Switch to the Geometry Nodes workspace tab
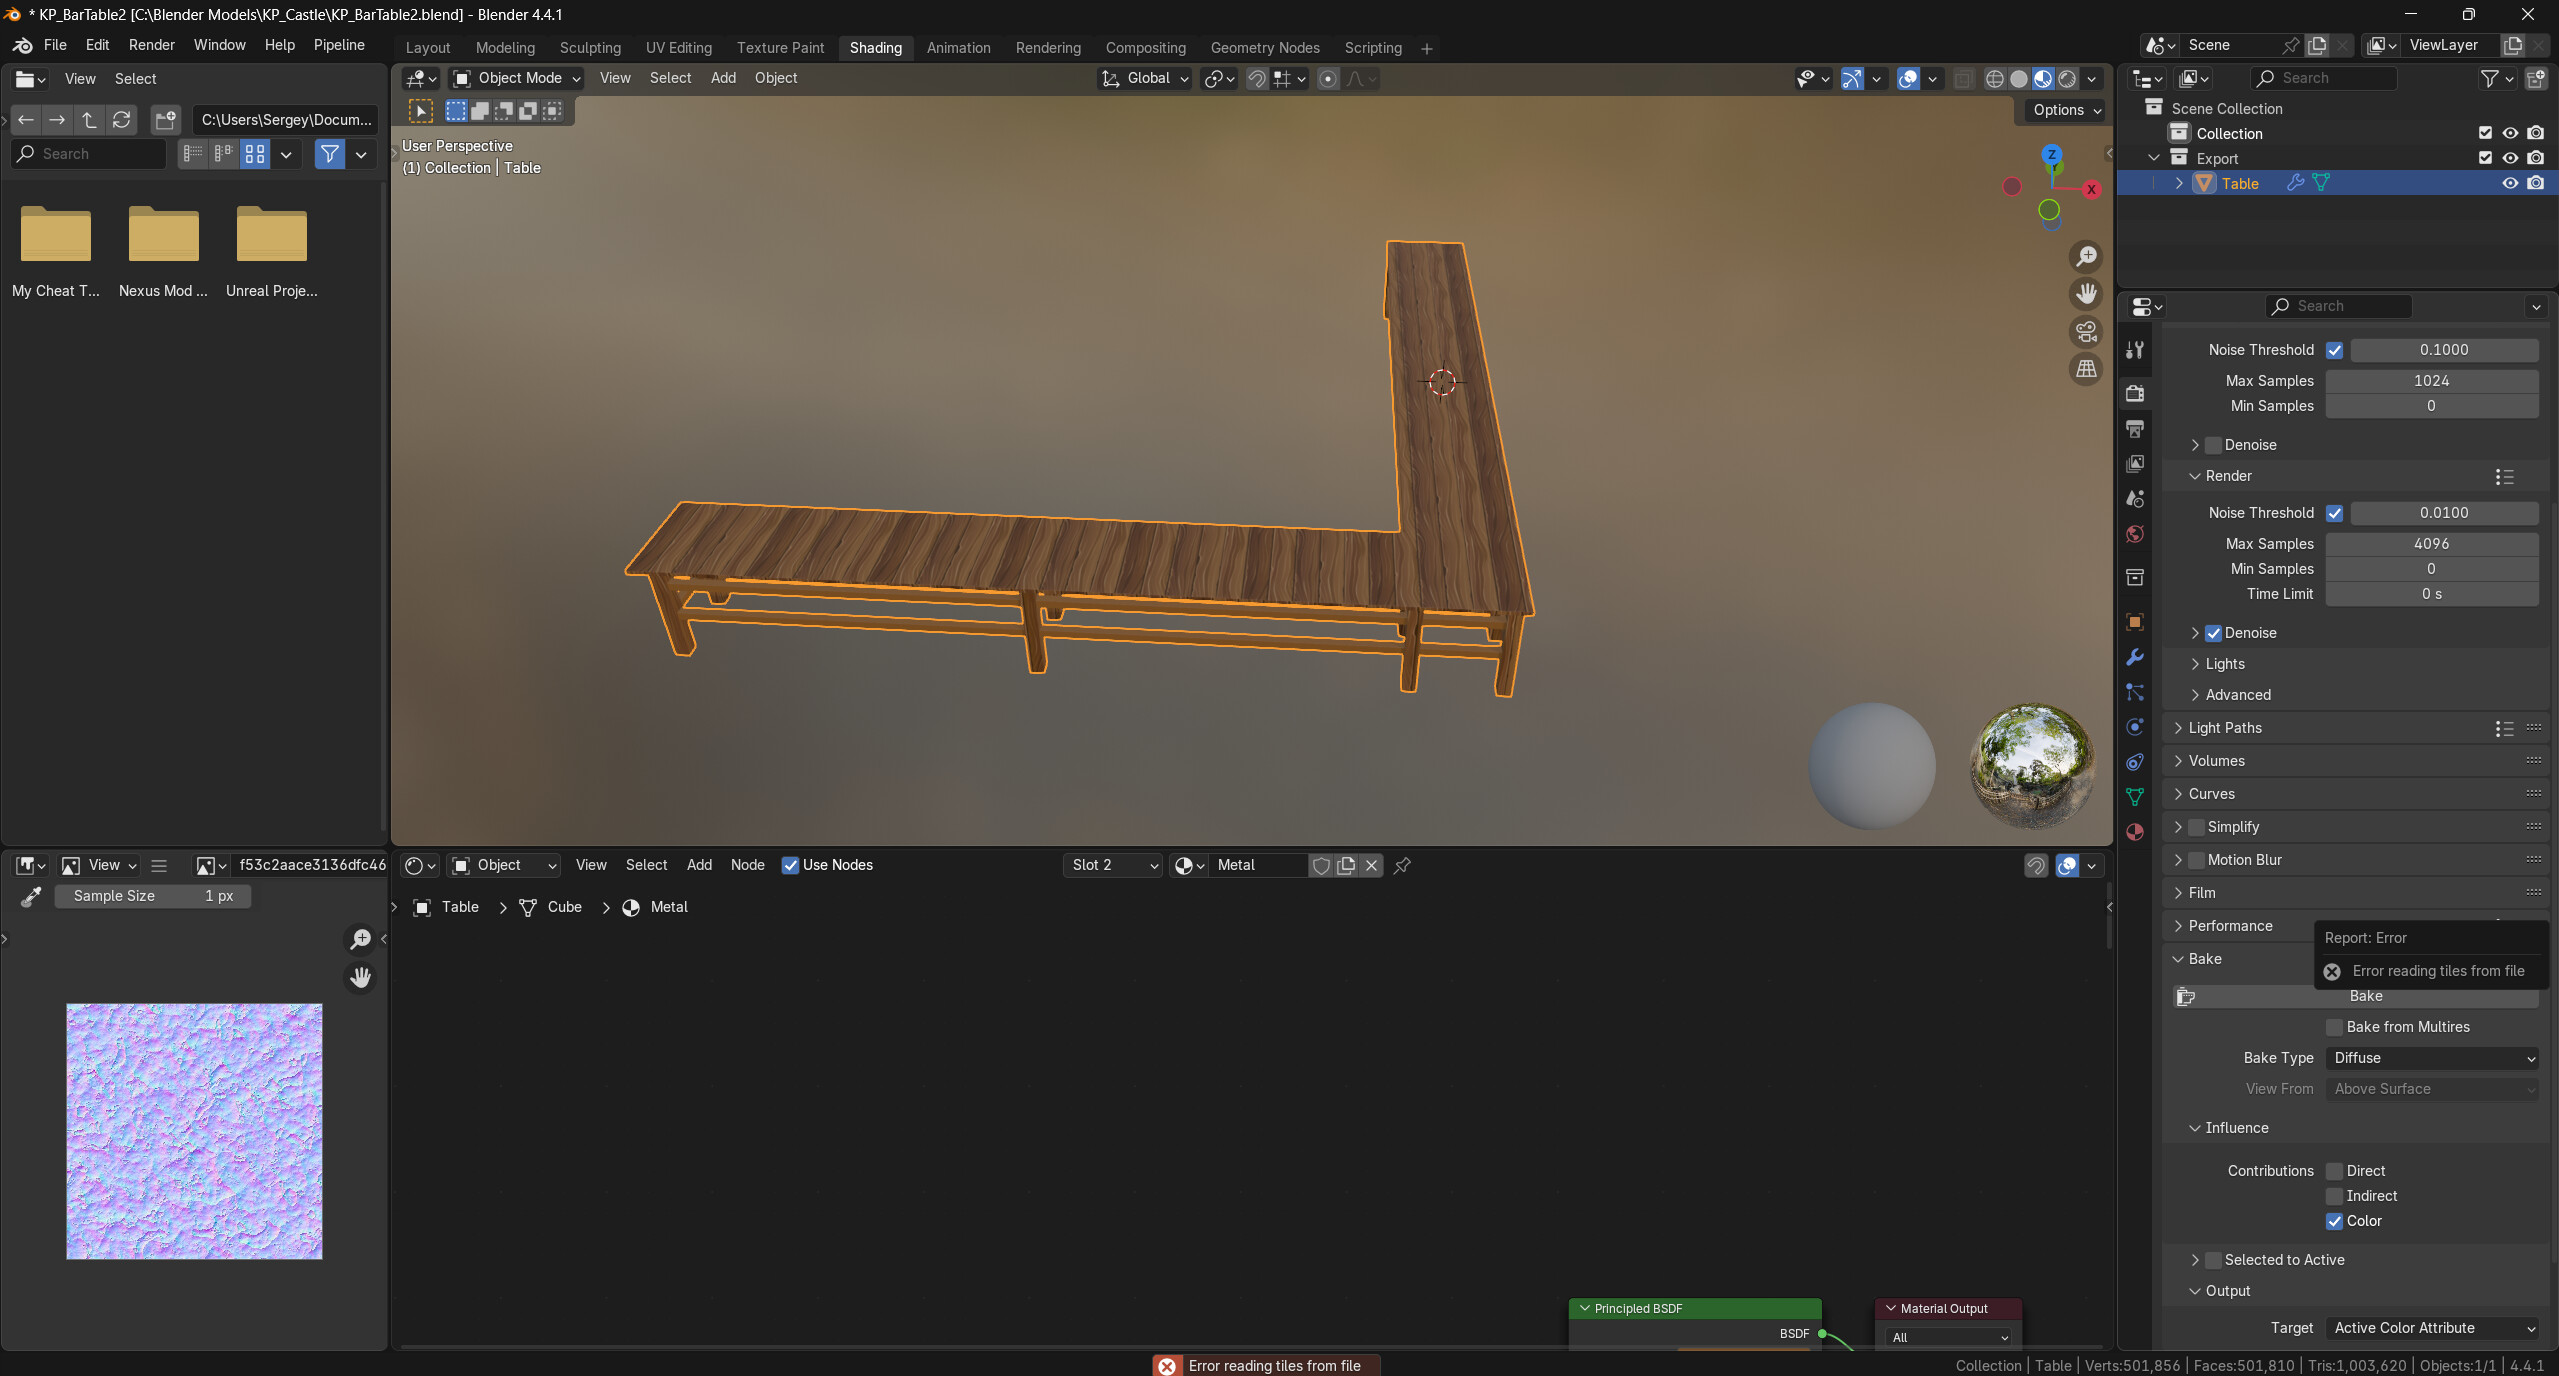 coord(1265,48)
